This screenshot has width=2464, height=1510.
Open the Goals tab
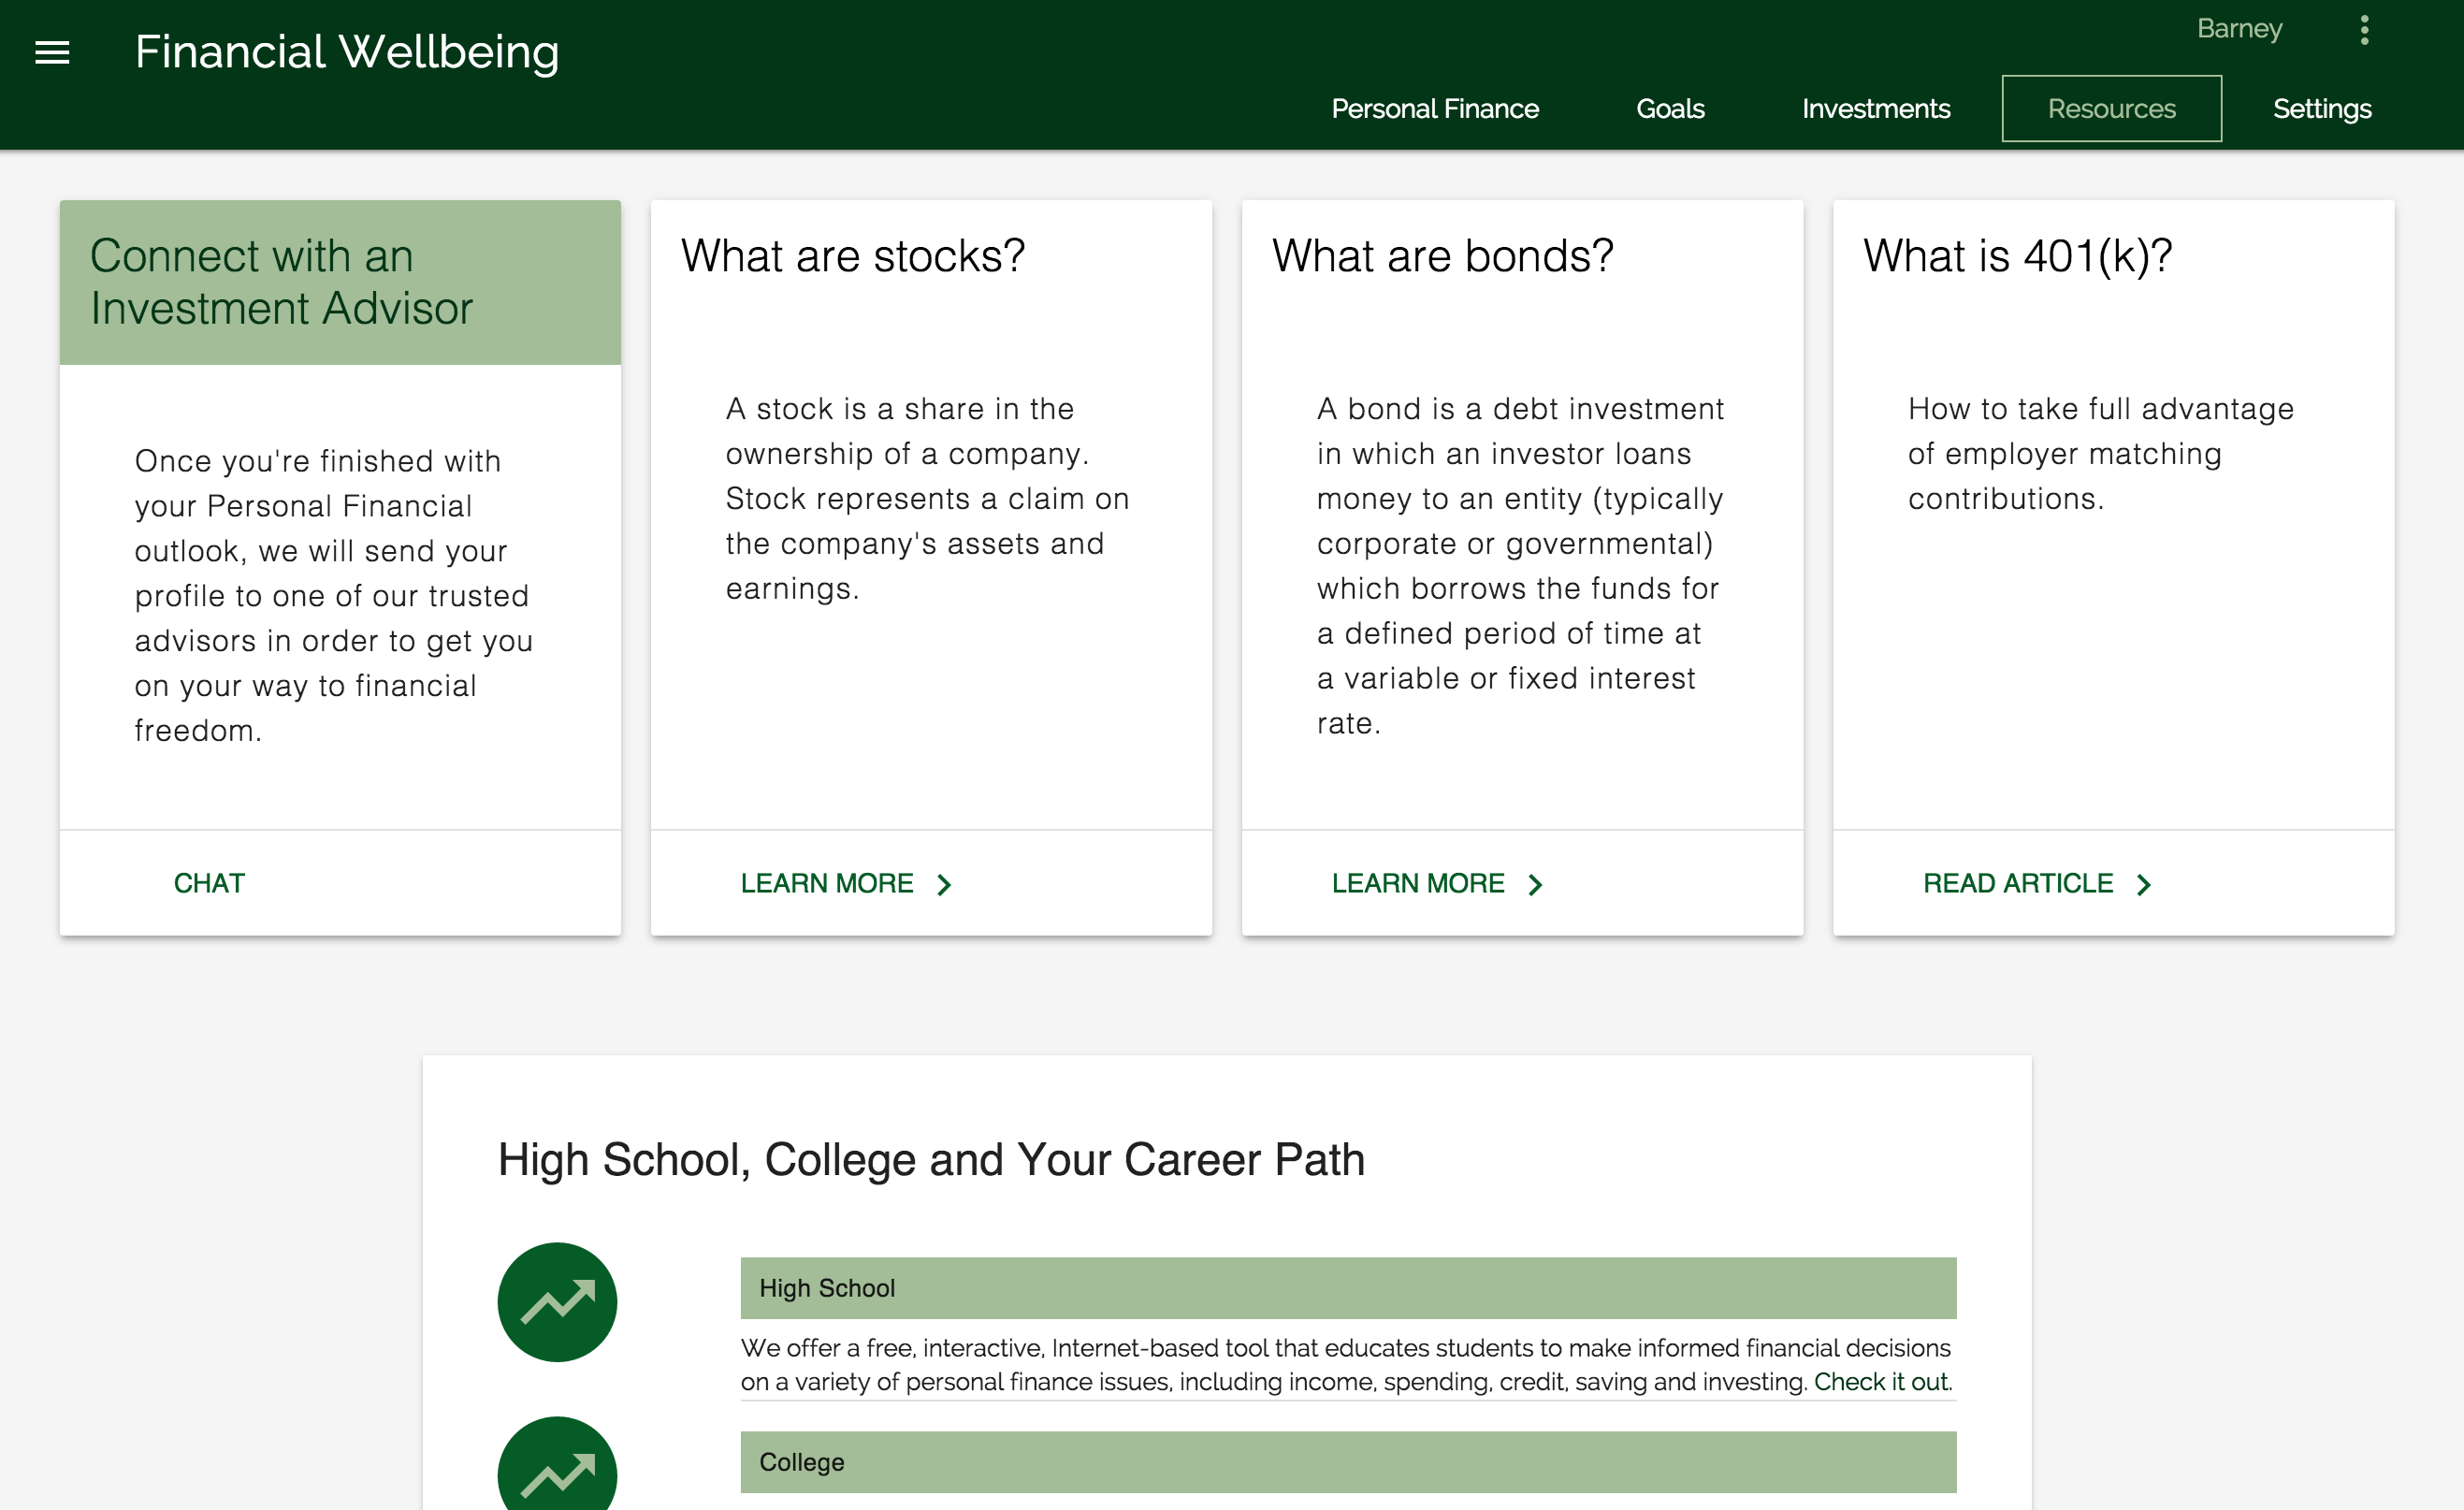1669,108
